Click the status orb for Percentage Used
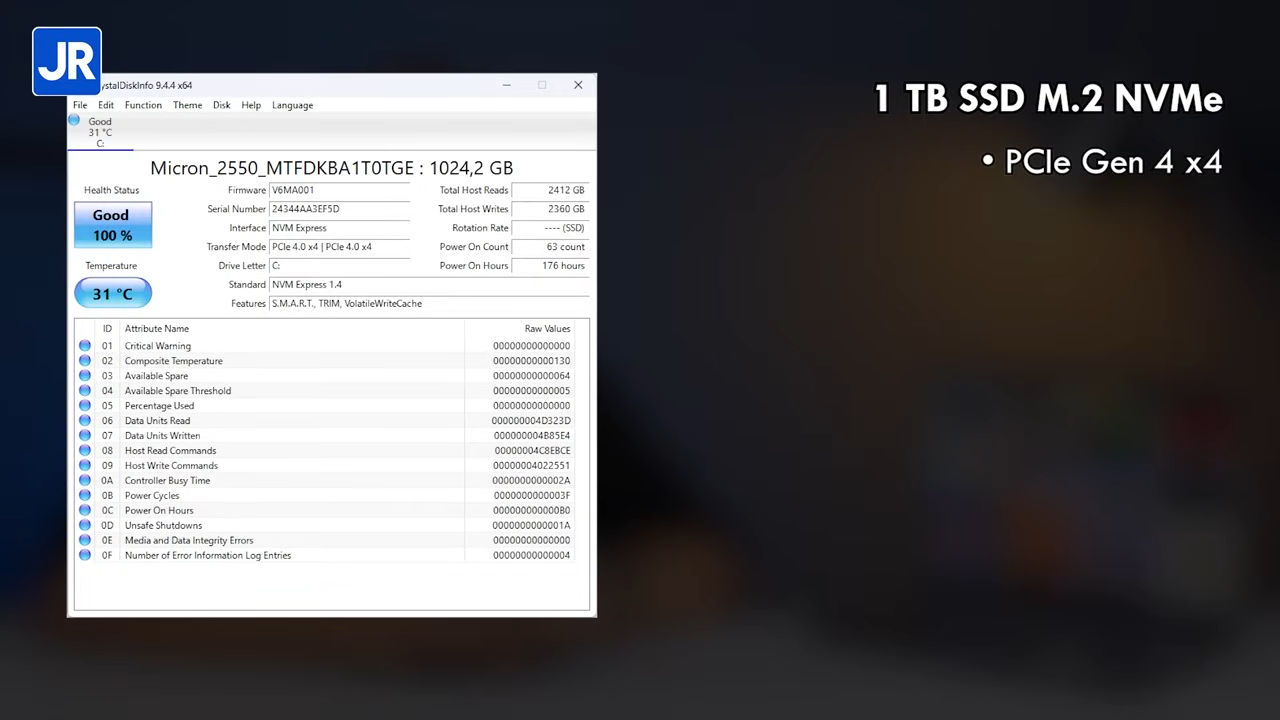The image size is (1280, 720). [85, 406]
